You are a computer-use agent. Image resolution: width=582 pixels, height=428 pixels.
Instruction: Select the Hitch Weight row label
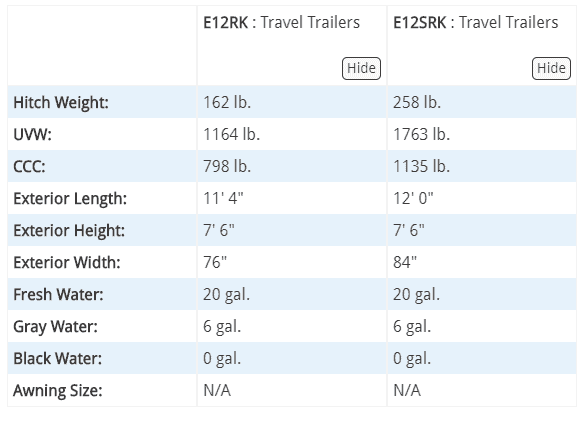(x=61, y=102)
